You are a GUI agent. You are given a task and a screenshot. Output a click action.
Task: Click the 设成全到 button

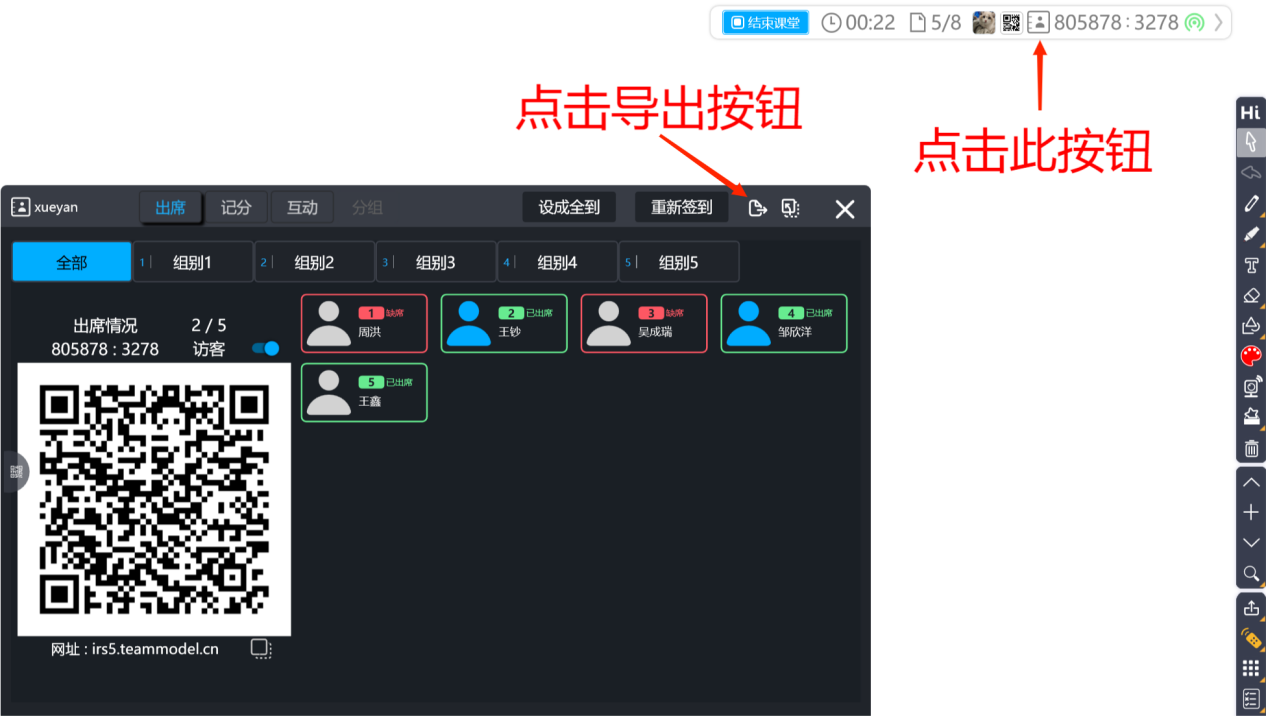click(x=569, y=208)
